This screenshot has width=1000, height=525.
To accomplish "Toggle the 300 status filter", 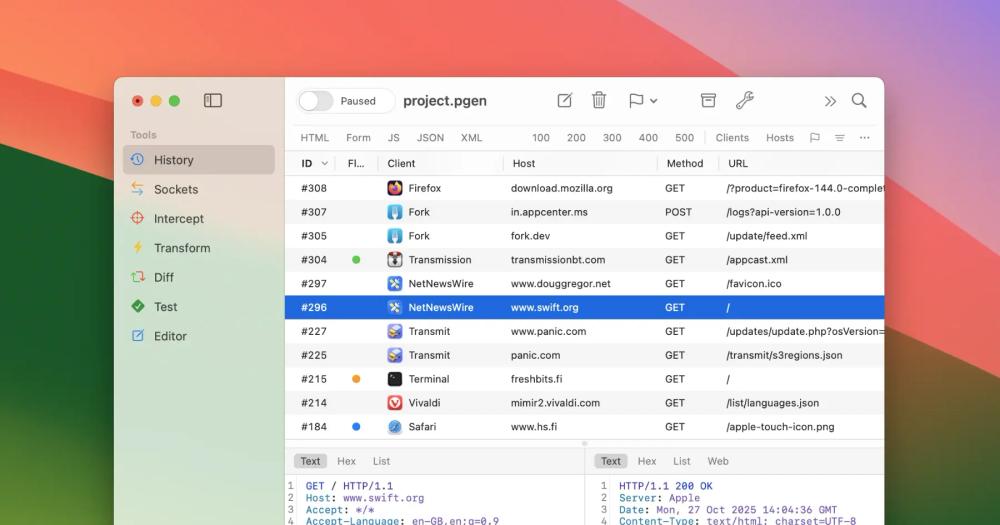I will click(612, 138).
